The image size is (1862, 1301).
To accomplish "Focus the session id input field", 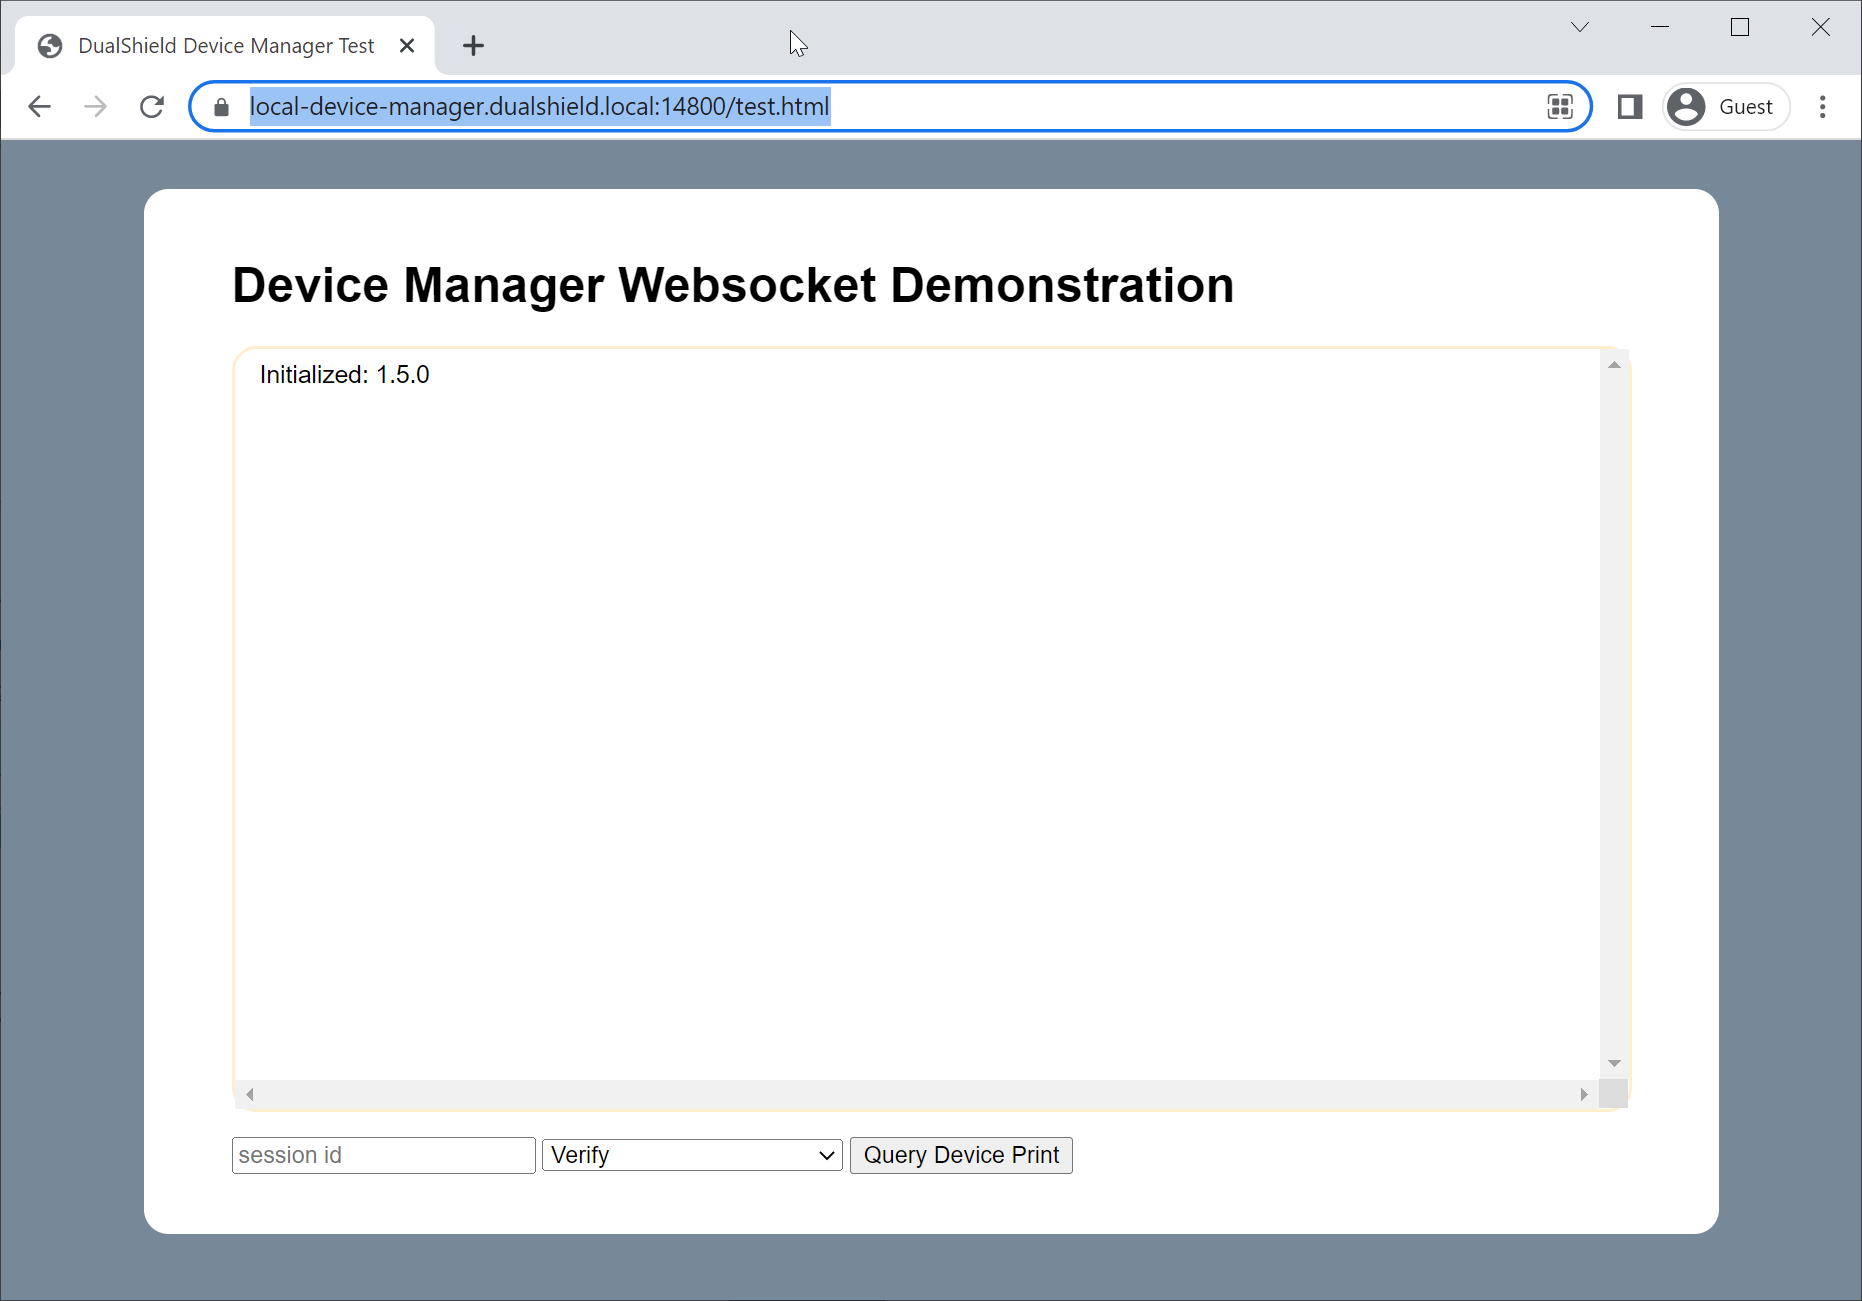I will [x=383, y=1155].
